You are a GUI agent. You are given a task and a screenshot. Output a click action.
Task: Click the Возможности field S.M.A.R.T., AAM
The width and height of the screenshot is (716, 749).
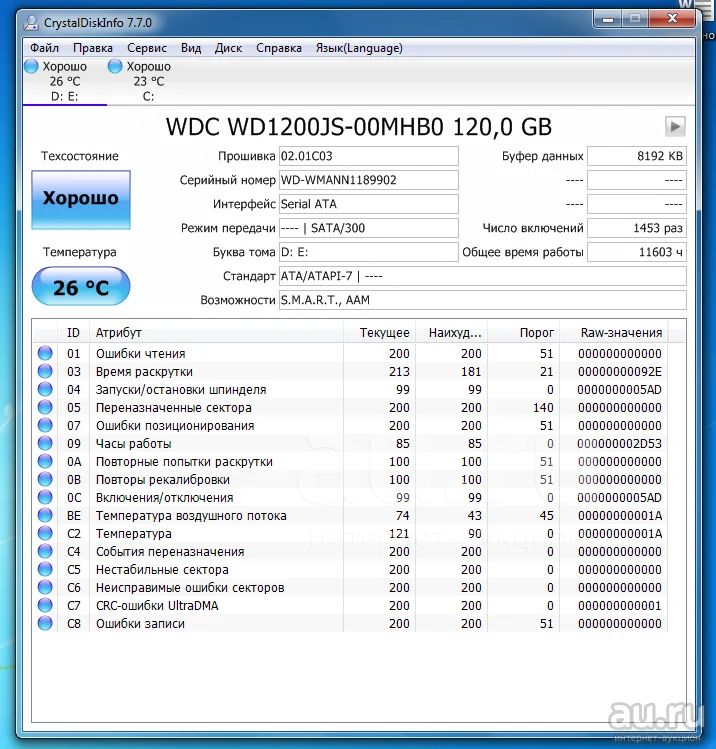click(x=483, y=300)
